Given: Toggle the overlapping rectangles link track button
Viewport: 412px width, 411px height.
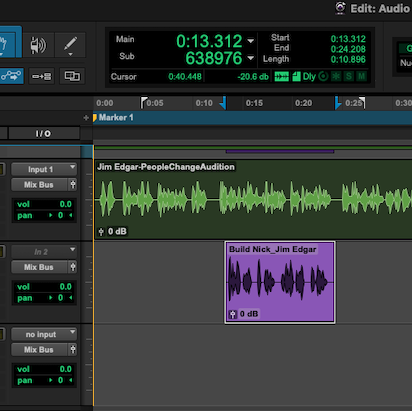Looking at the screenshot, I should 72,76.
